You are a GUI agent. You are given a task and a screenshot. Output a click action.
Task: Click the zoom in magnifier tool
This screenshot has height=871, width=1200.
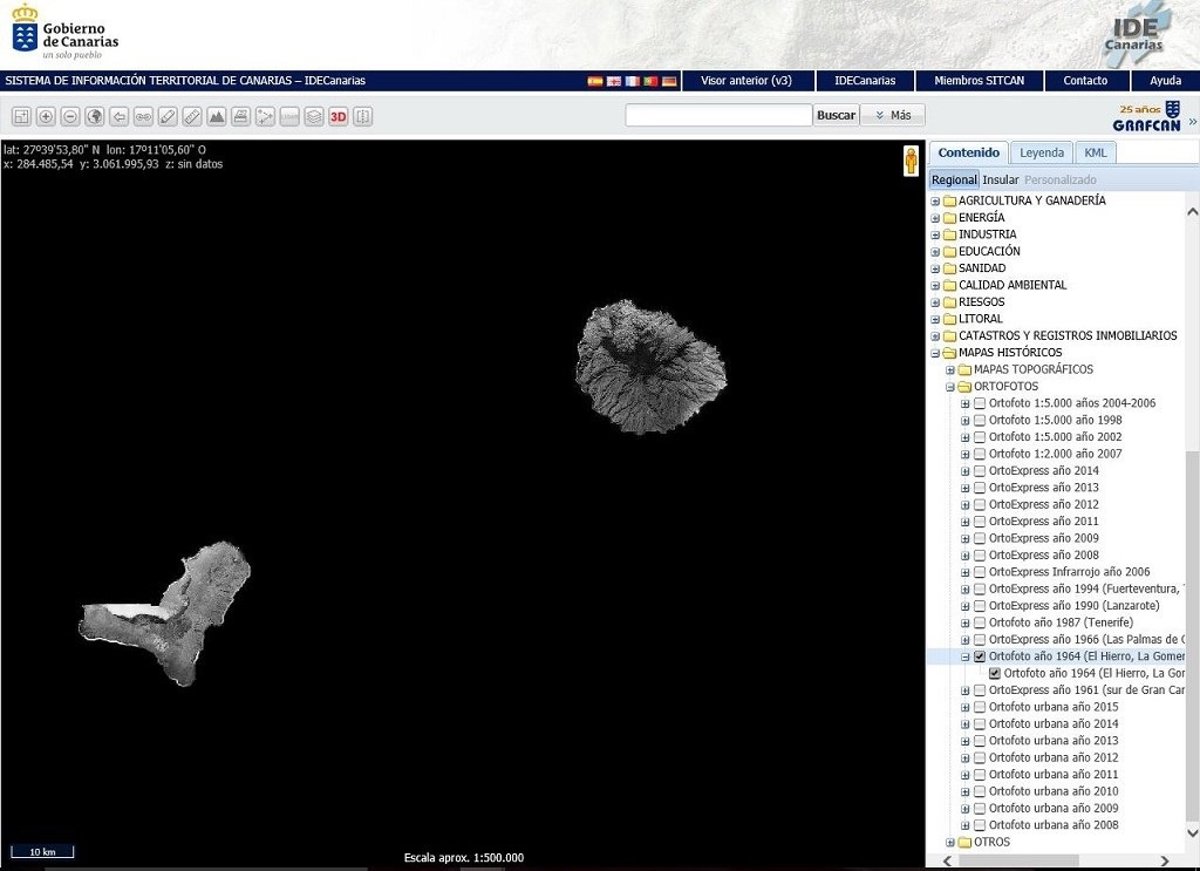(46, 117)
